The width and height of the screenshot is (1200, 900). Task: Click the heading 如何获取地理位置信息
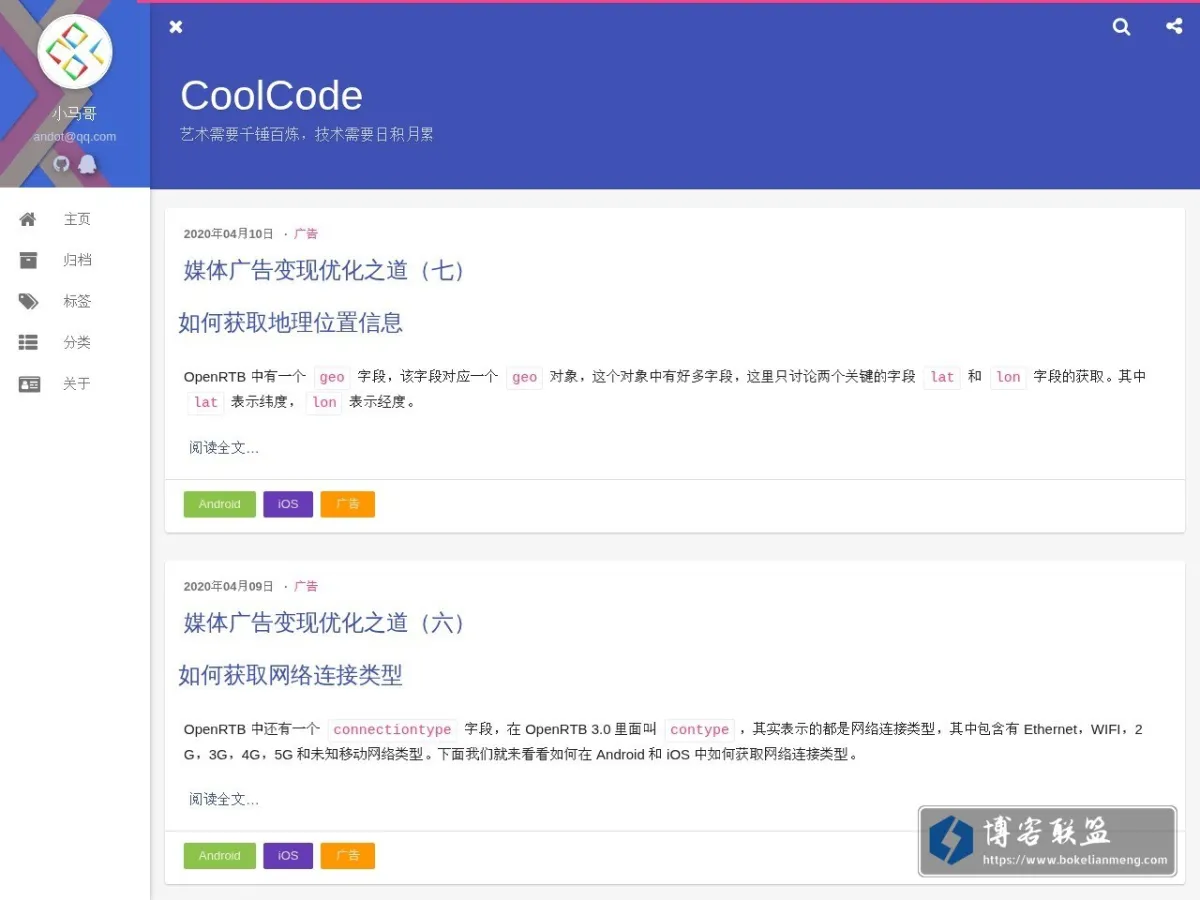291,323
